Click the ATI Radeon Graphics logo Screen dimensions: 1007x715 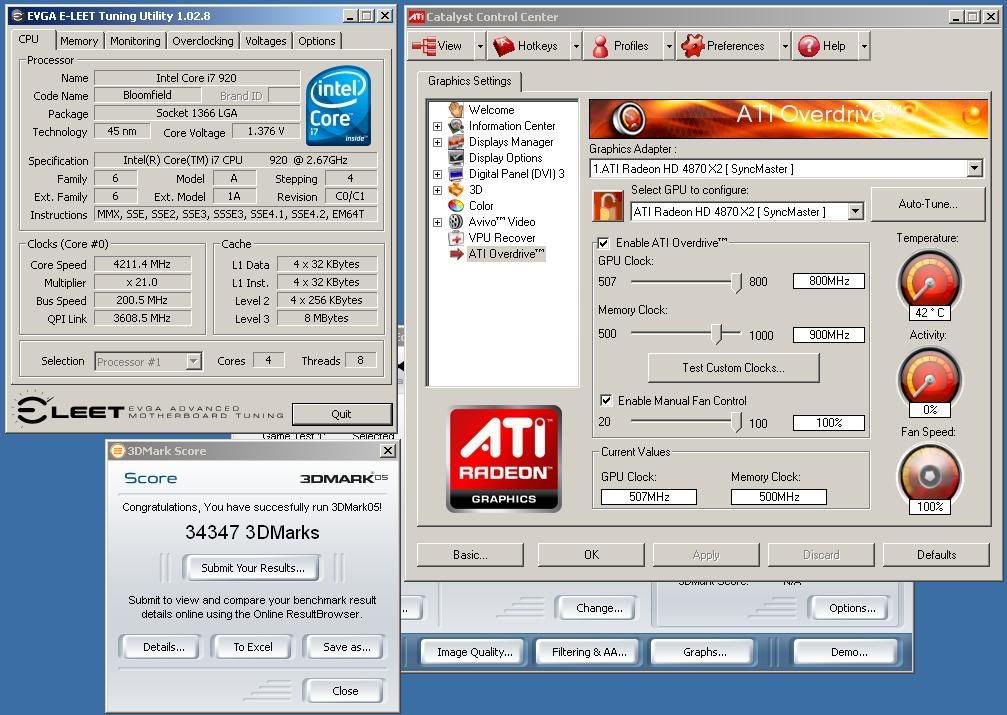[504, 458]
